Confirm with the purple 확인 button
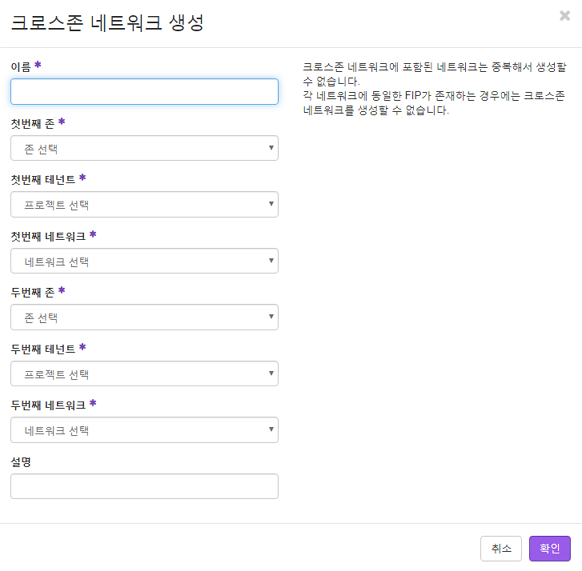 (x=550, y=548)
